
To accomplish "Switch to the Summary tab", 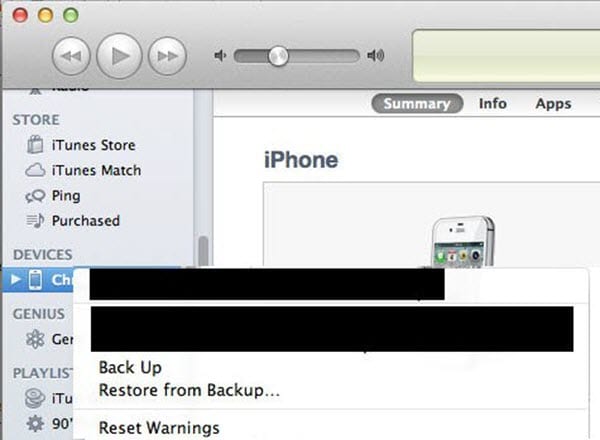I will [x=417, y=104].
